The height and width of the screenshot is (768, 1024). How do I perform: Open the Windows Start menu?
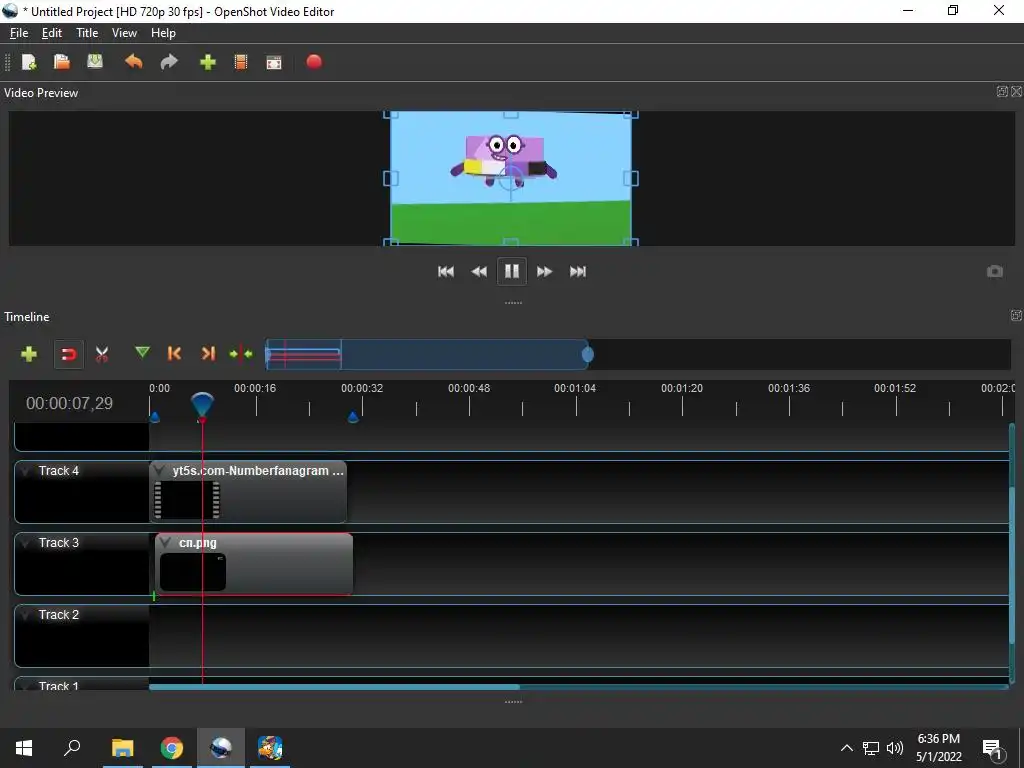point(24,748)
